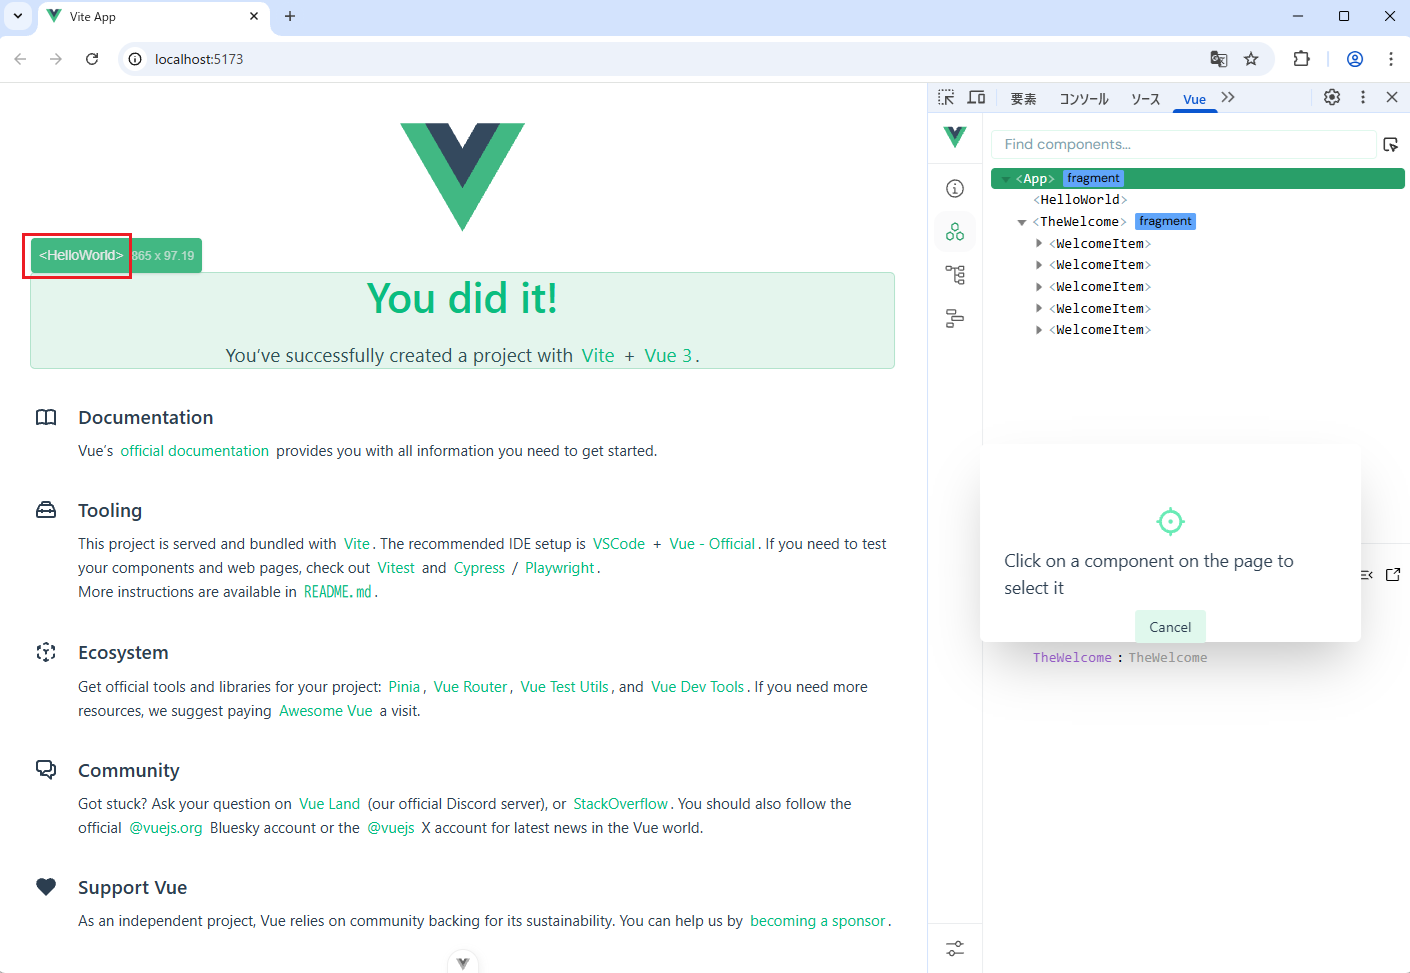Open the browser extensions puzzle icon

(1301, 59)
